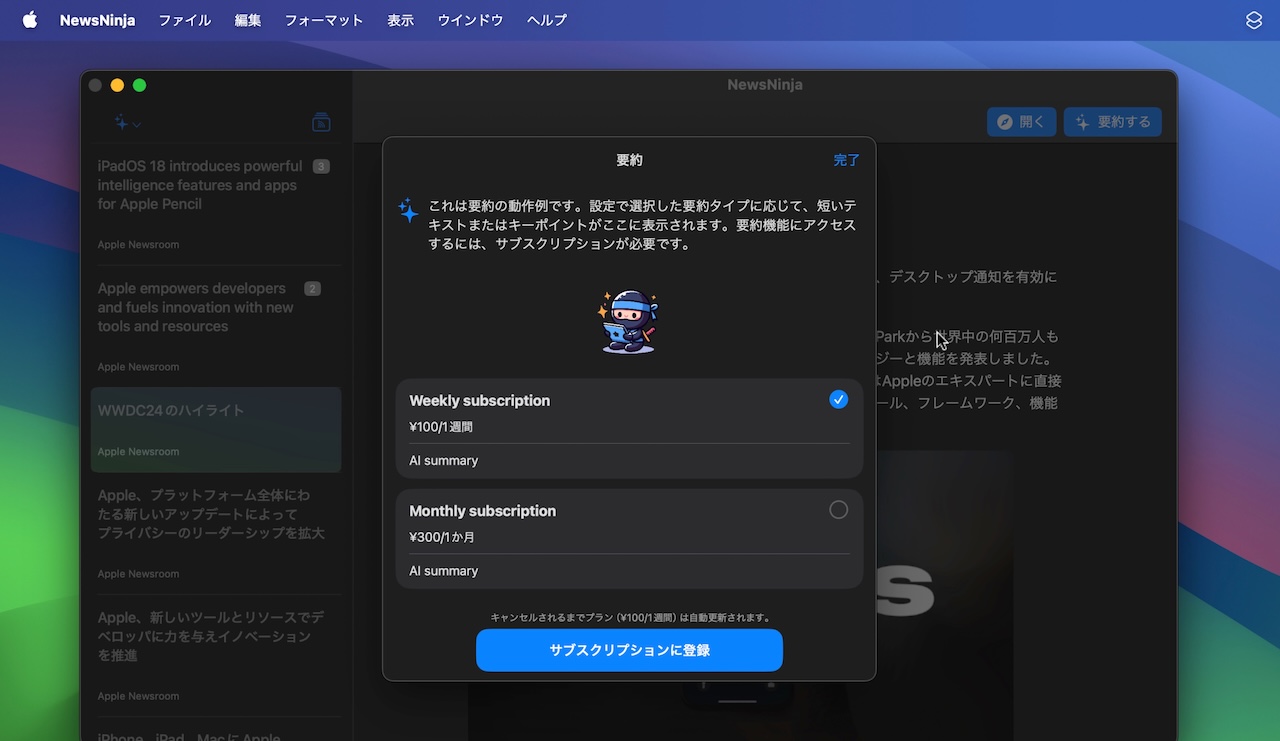The height and width of the screenshot is (741, 1280).
Task: Open the フォーマット menu
Action: click(324, 20)
